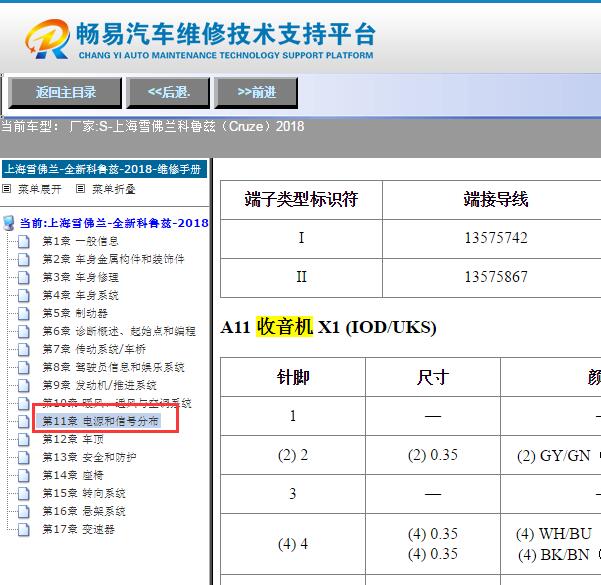Expand all menus via 菜单展开
The width and height of the screenshot is (601, 585).
tap(39, 189)
